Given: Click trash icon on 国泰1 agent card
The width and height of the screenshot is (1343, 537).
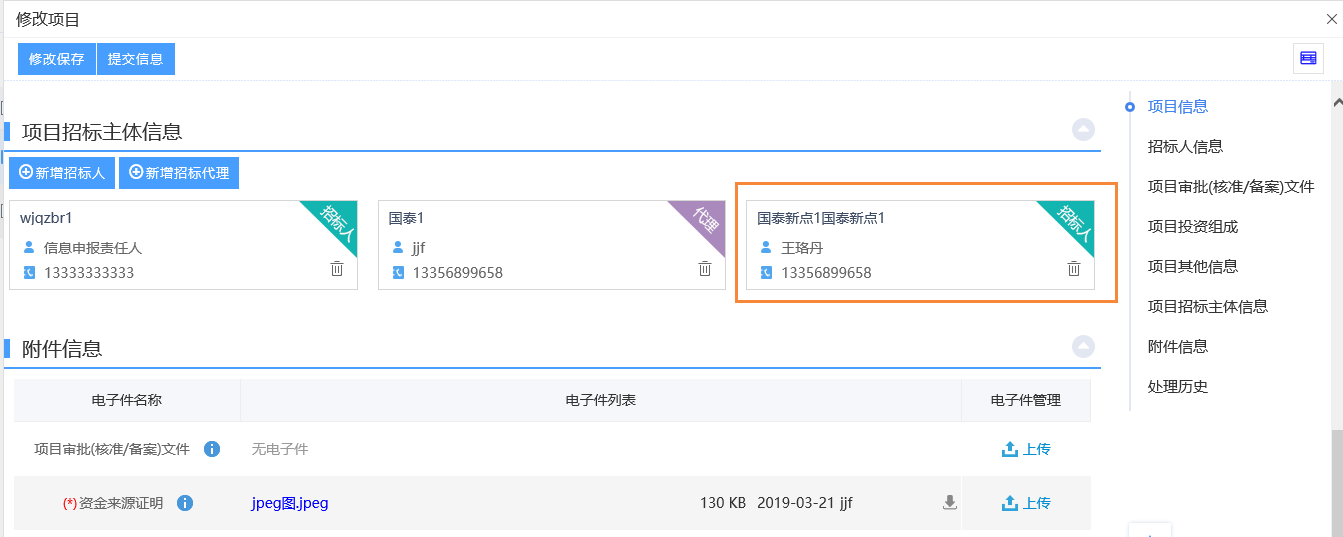Looking at the screenshot, I should click(x=705, y=269).
